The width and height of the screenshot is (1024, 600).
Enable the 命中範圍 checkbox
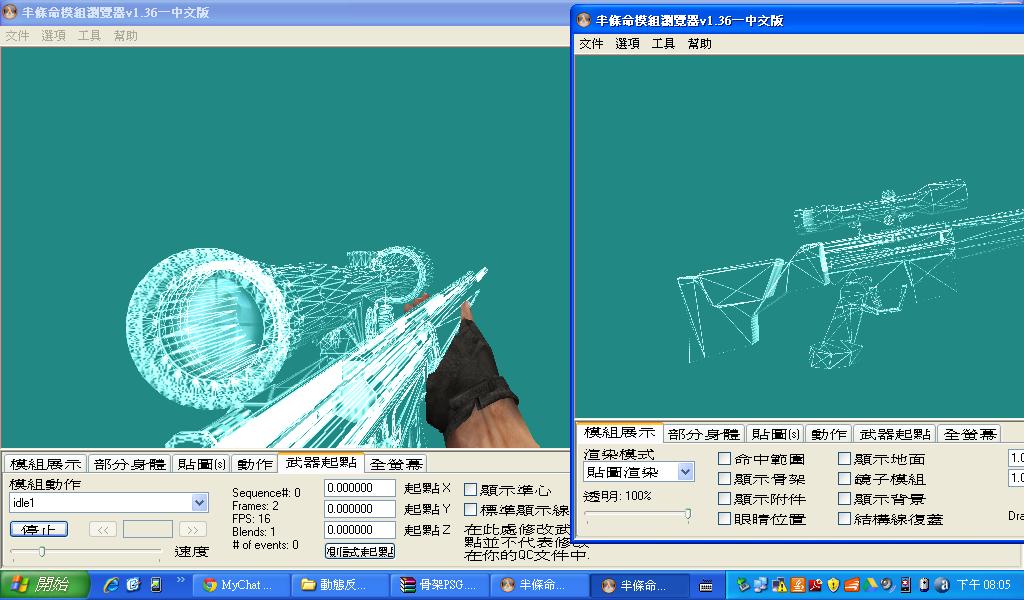724,459
